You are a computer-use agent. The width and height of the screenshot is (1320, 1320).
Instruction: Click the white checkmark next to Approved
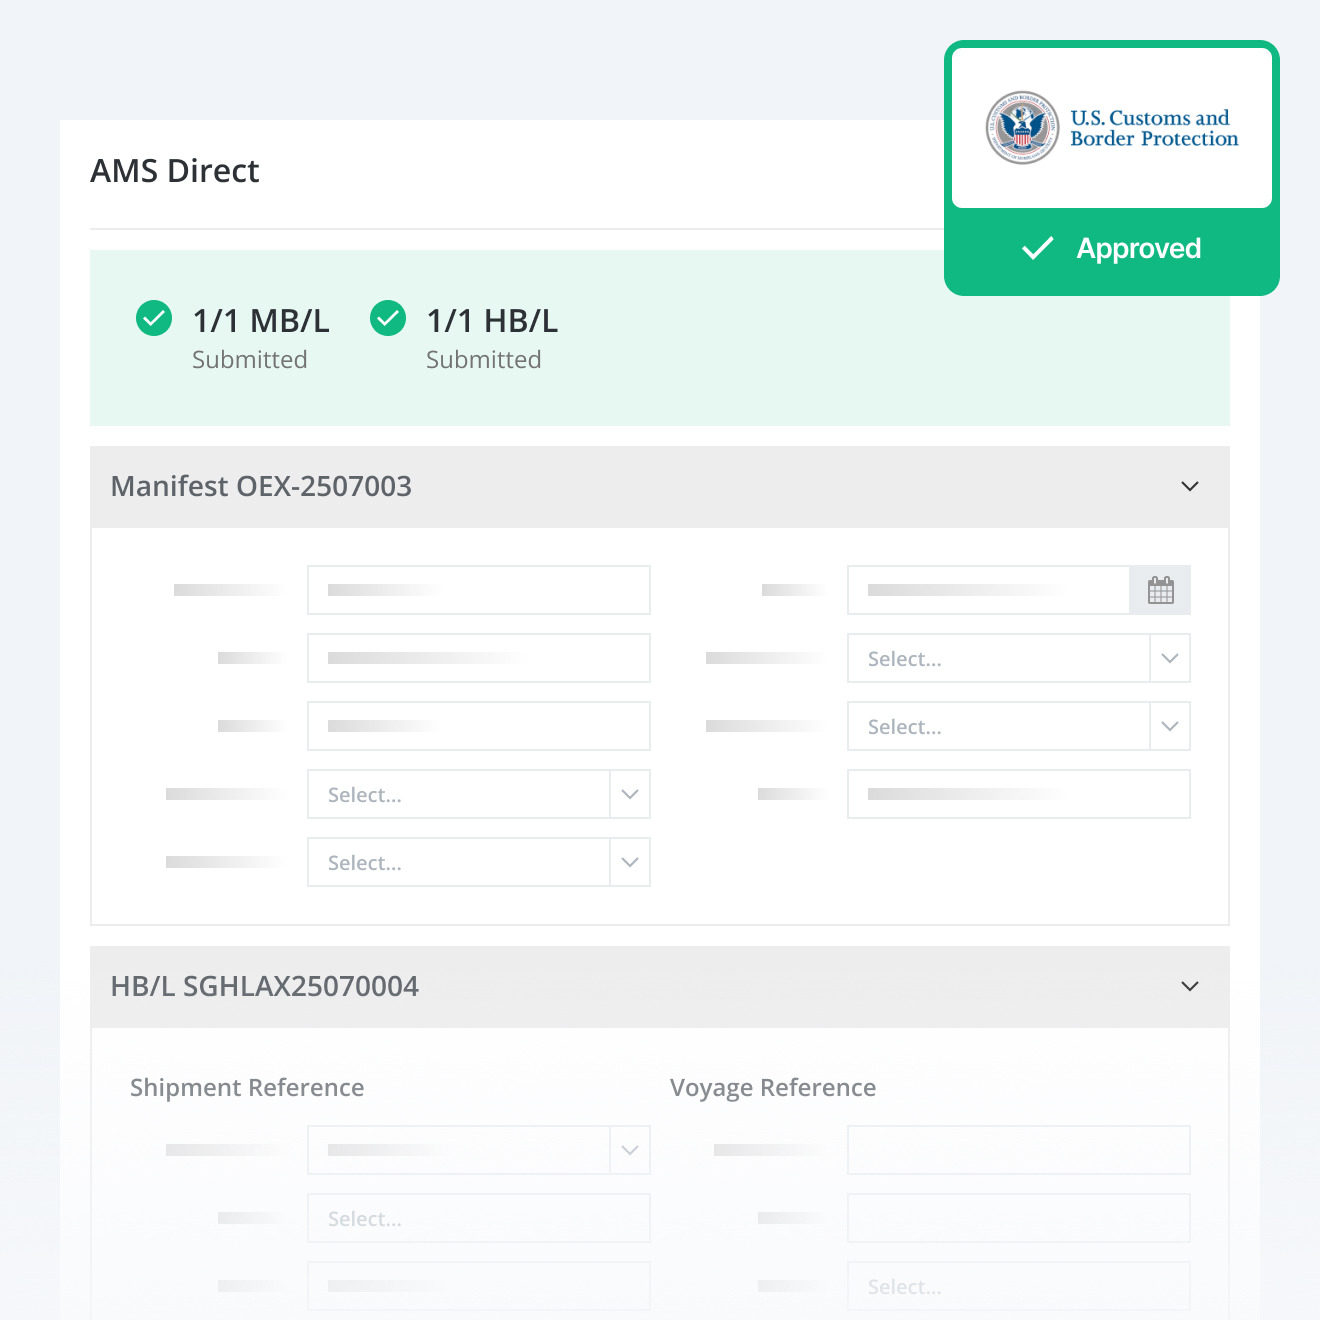coord(1038,248)
